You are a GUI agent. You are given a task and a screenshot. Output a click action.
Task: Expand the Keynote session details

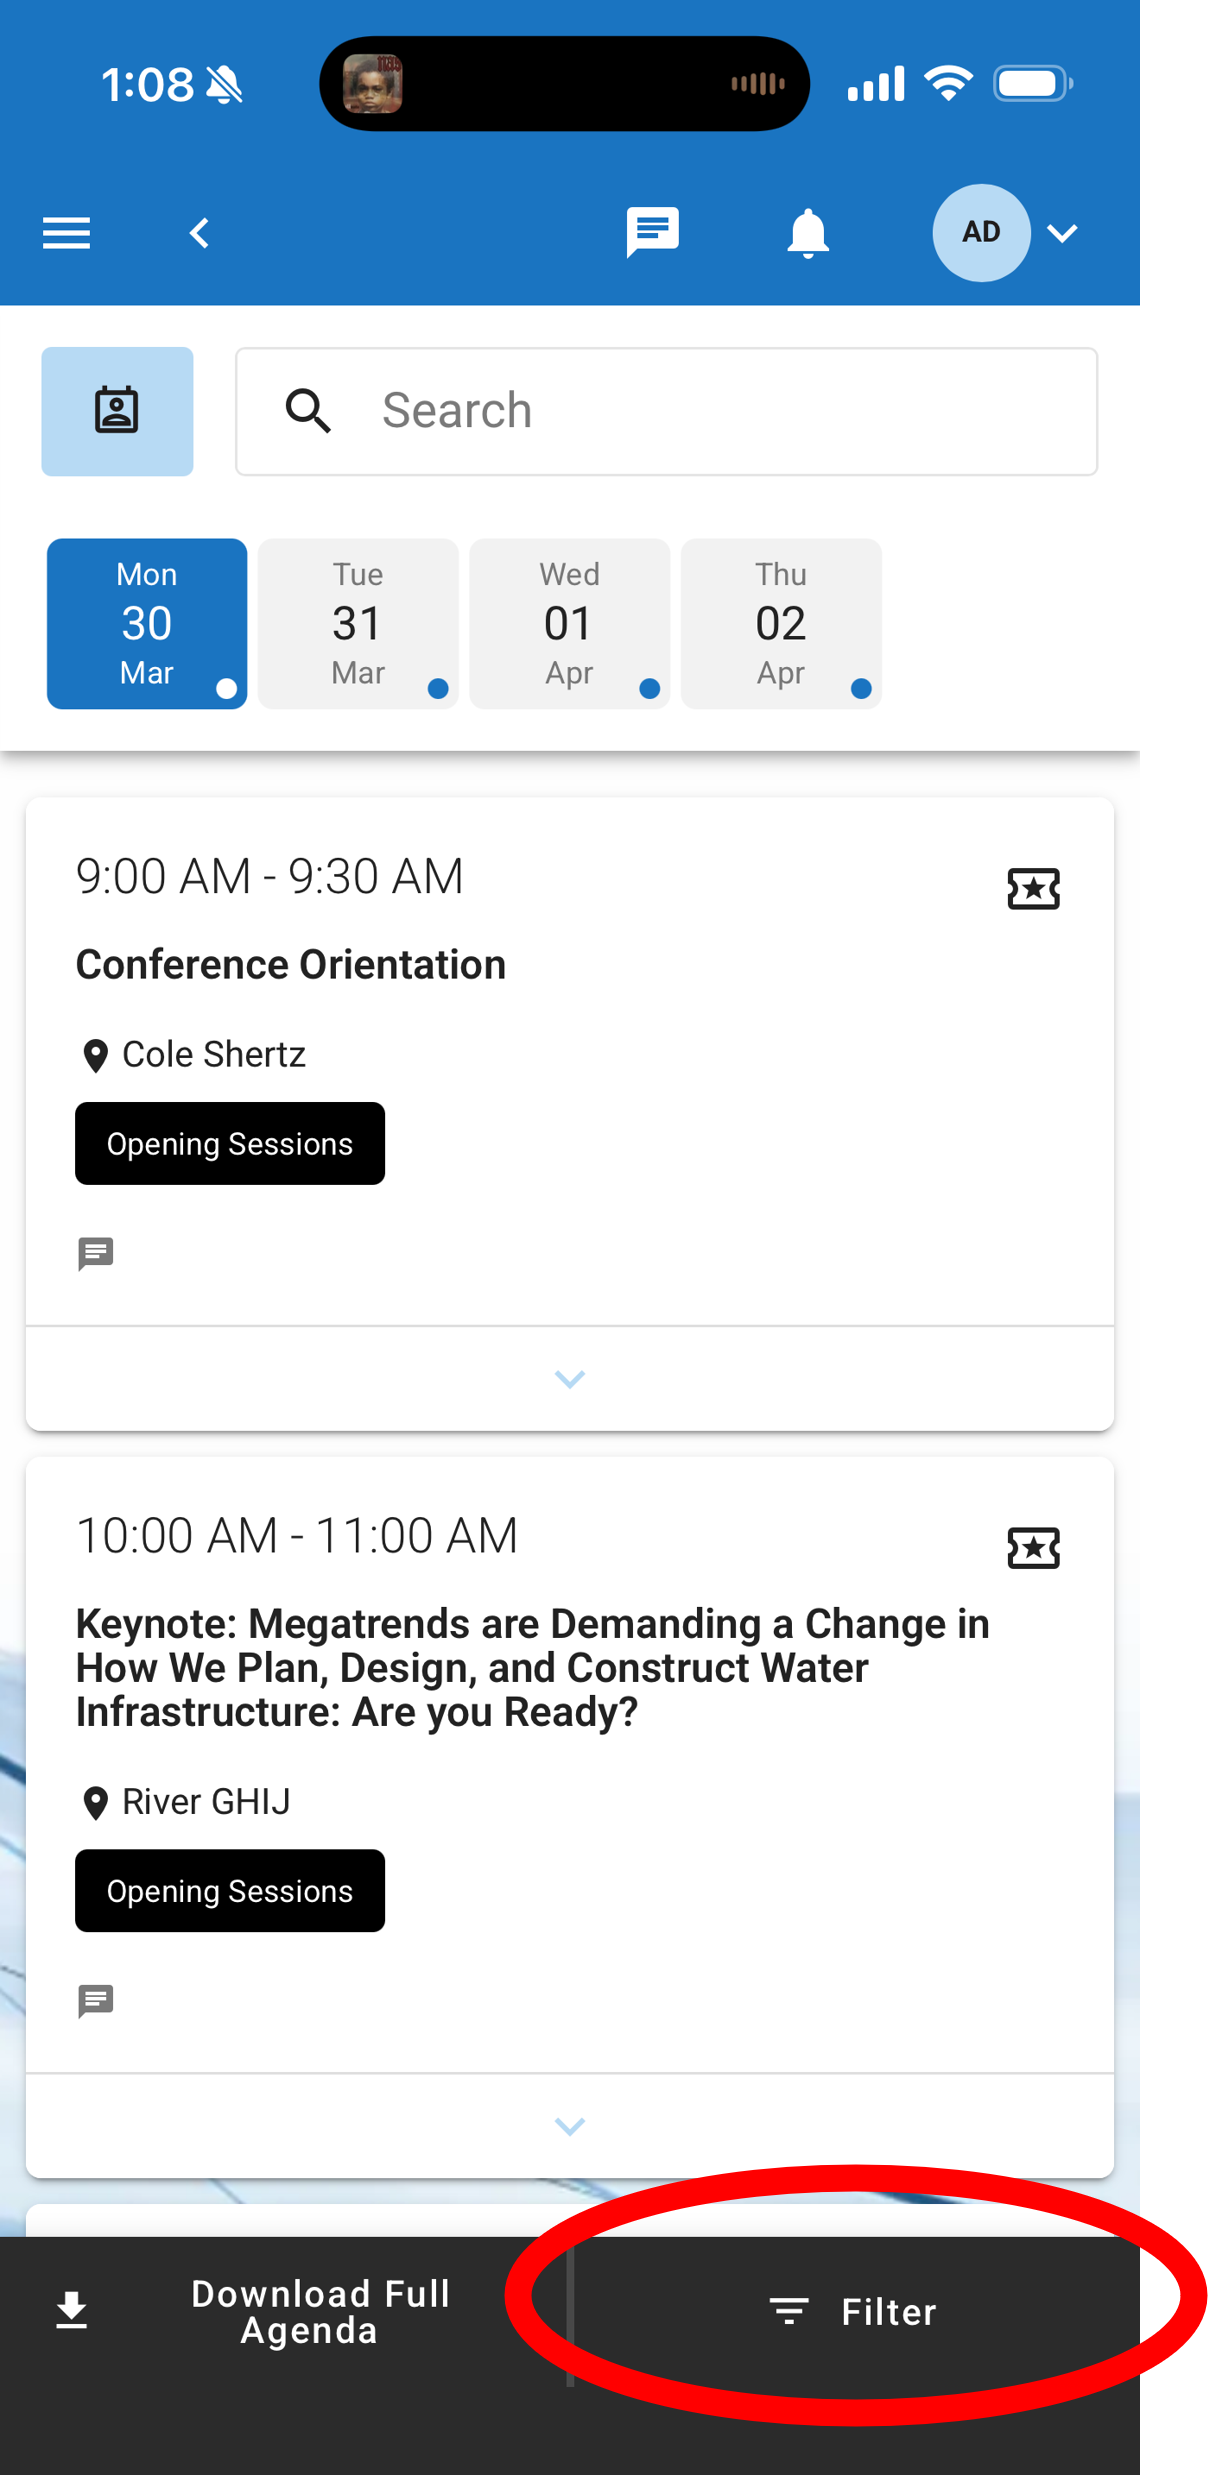point(569,2126)
